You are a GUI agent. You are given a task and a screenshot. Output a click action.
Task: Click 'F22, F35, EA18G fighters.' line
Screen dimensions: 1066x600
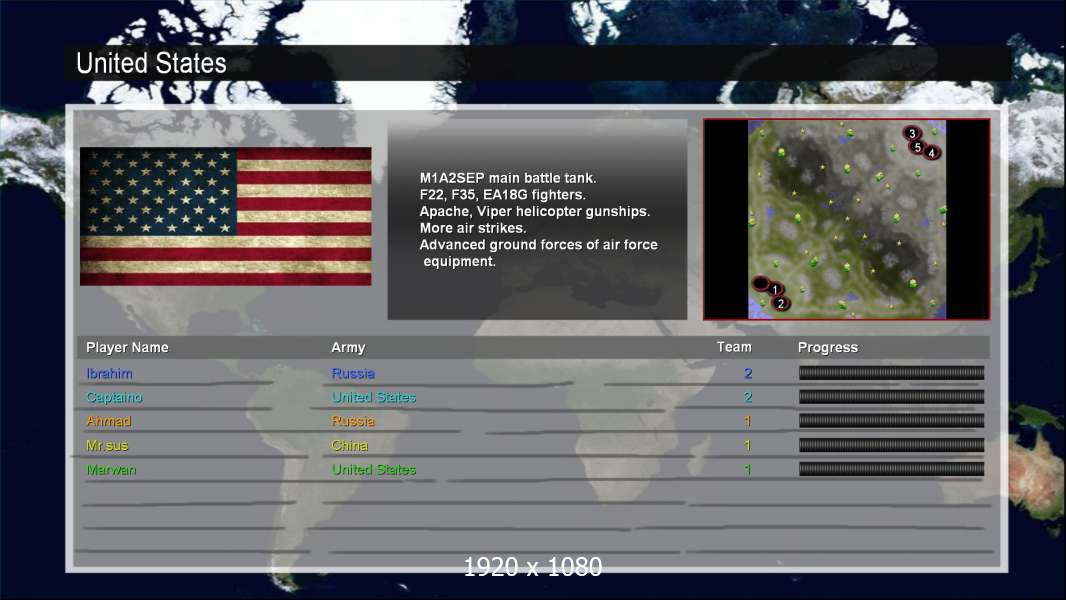(502, 194)
